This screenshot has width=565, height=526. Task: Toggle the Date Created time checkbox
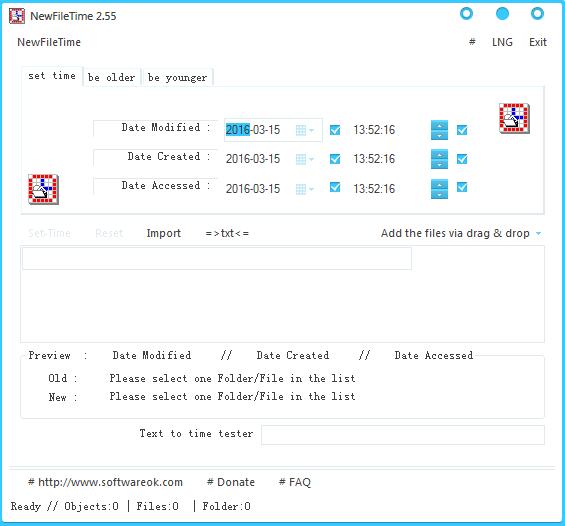tap(462, 159)
